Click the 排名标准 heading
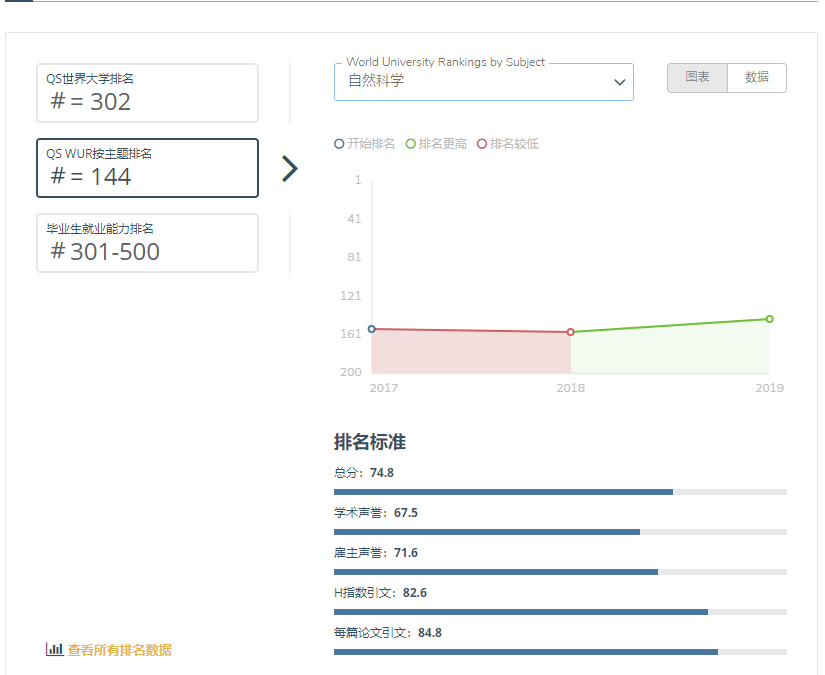The image size is (825, 675). [370, 442]
